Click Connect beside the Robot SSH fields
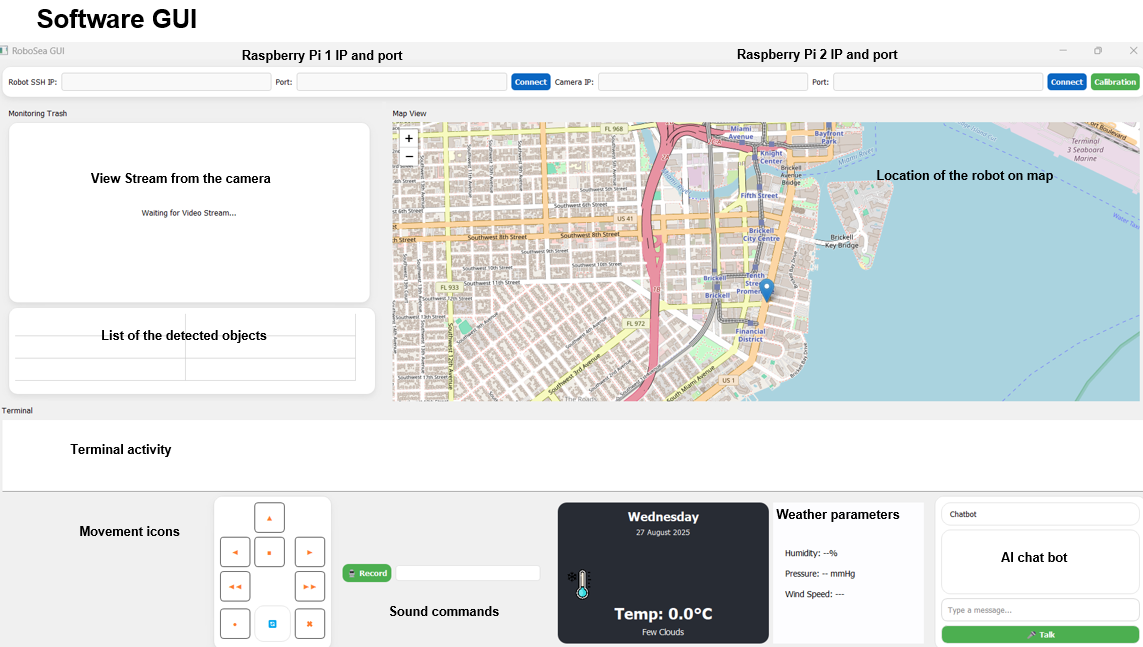1143x647 pixels. [x=530, y=81]
